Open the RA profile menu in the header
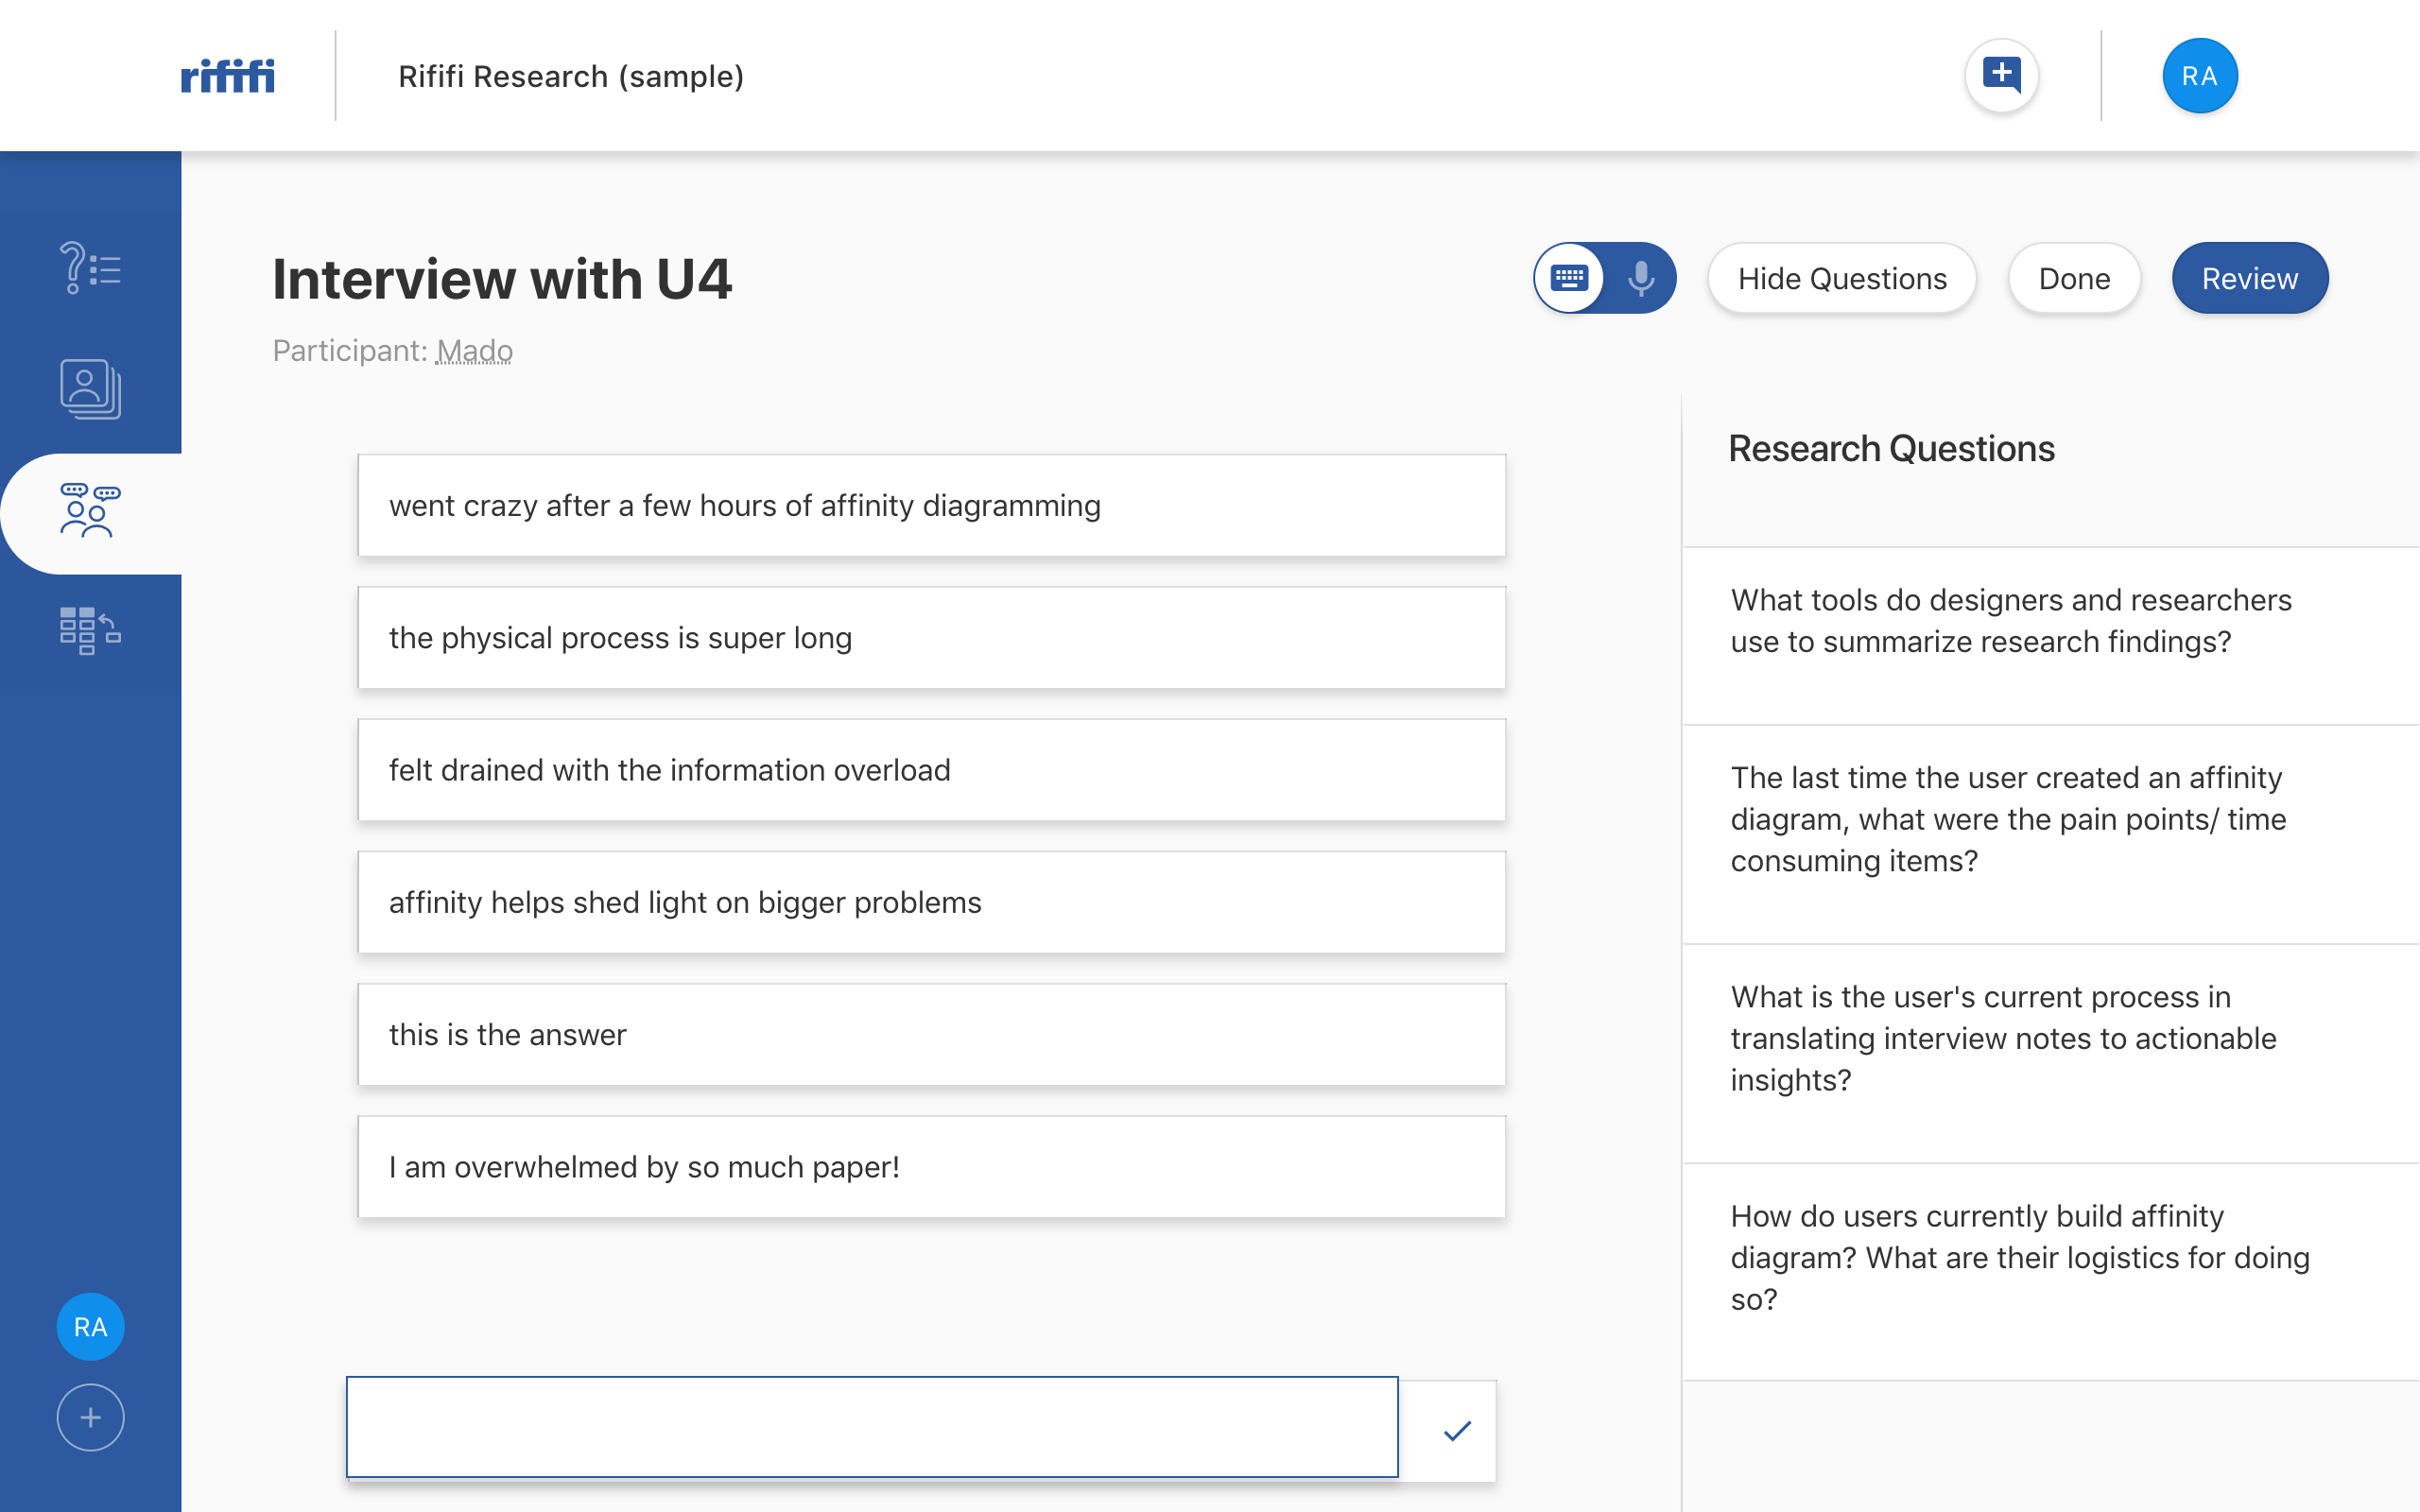2420x1512 pixels. 2199,76
